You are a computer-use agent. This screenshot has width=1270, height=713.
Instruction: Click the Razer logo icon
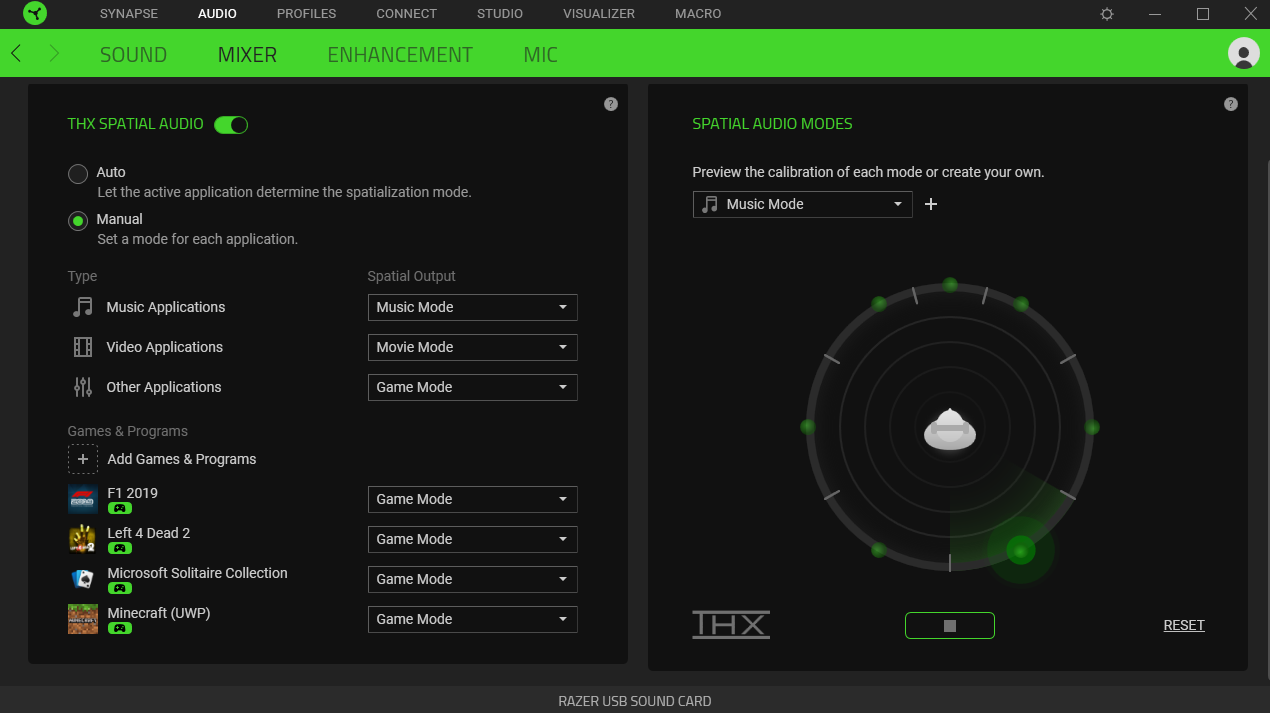coord(35,14)
